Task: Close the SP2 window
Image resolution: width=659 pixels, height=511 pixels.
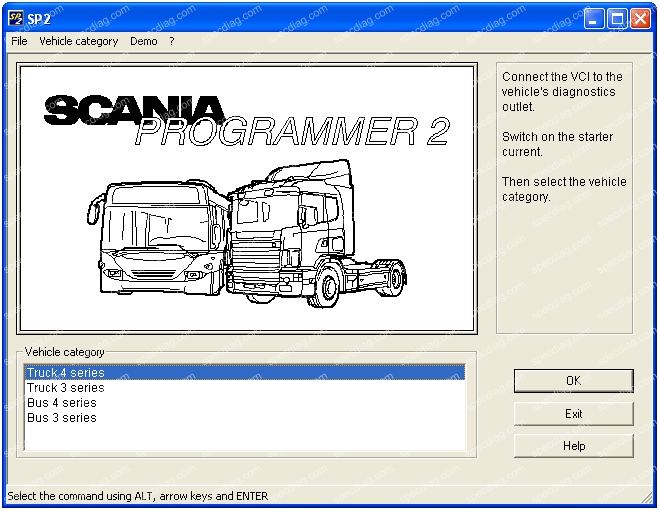Action: tap(640, 18)
